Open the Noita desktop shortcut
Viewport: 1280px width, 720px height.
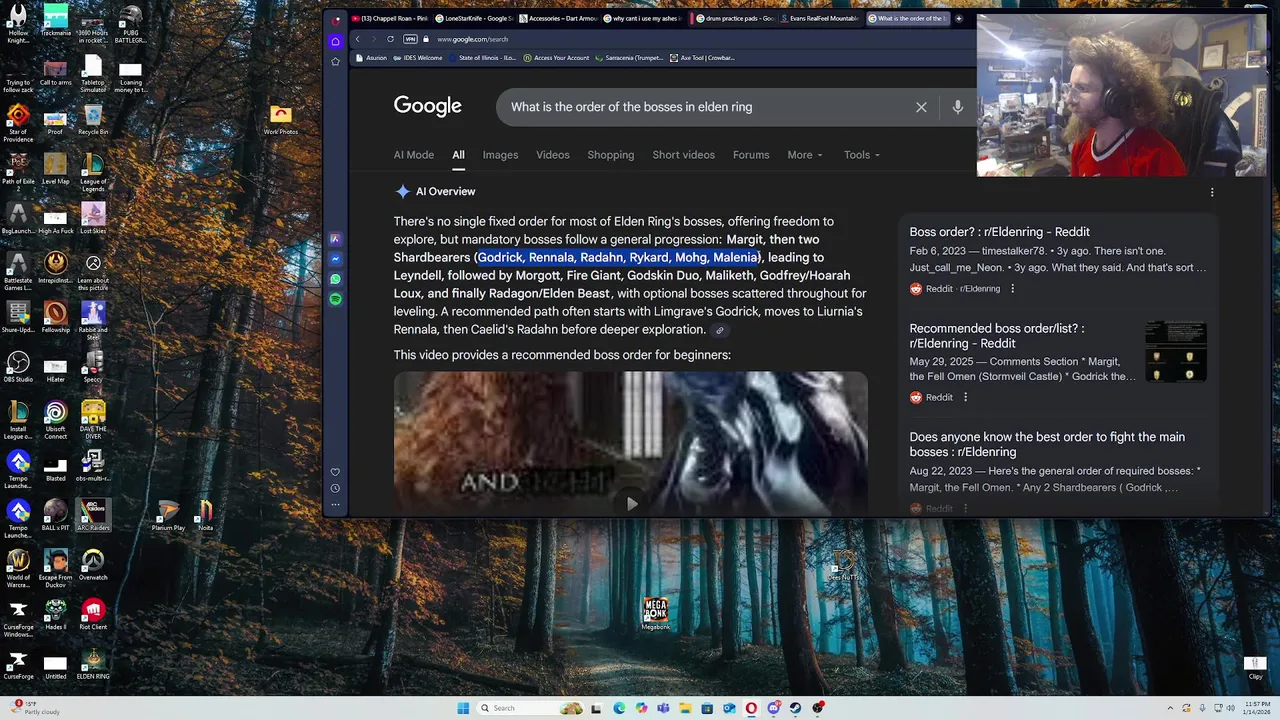[205, 515]
